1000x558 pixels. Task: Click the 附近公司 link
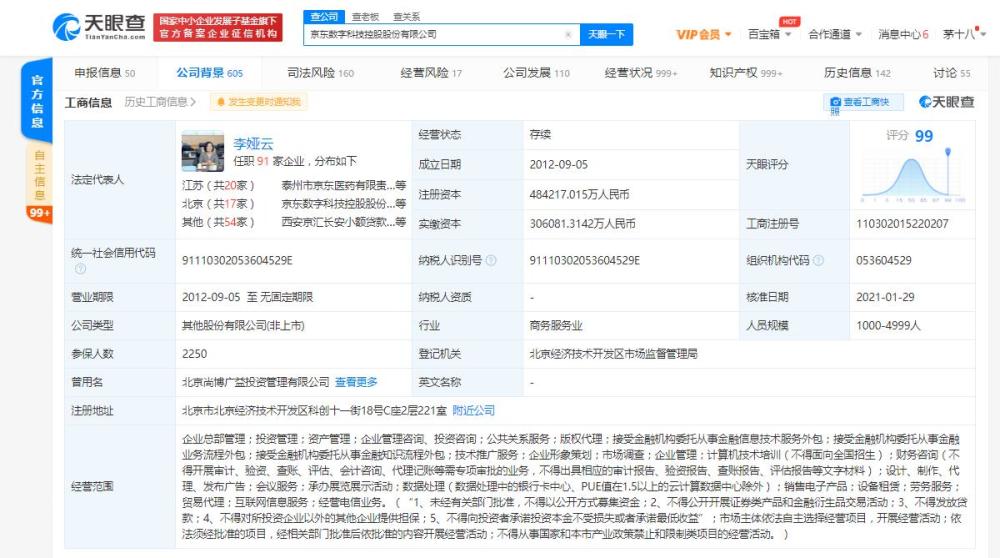pyautogui.click(x=473, y=411)
